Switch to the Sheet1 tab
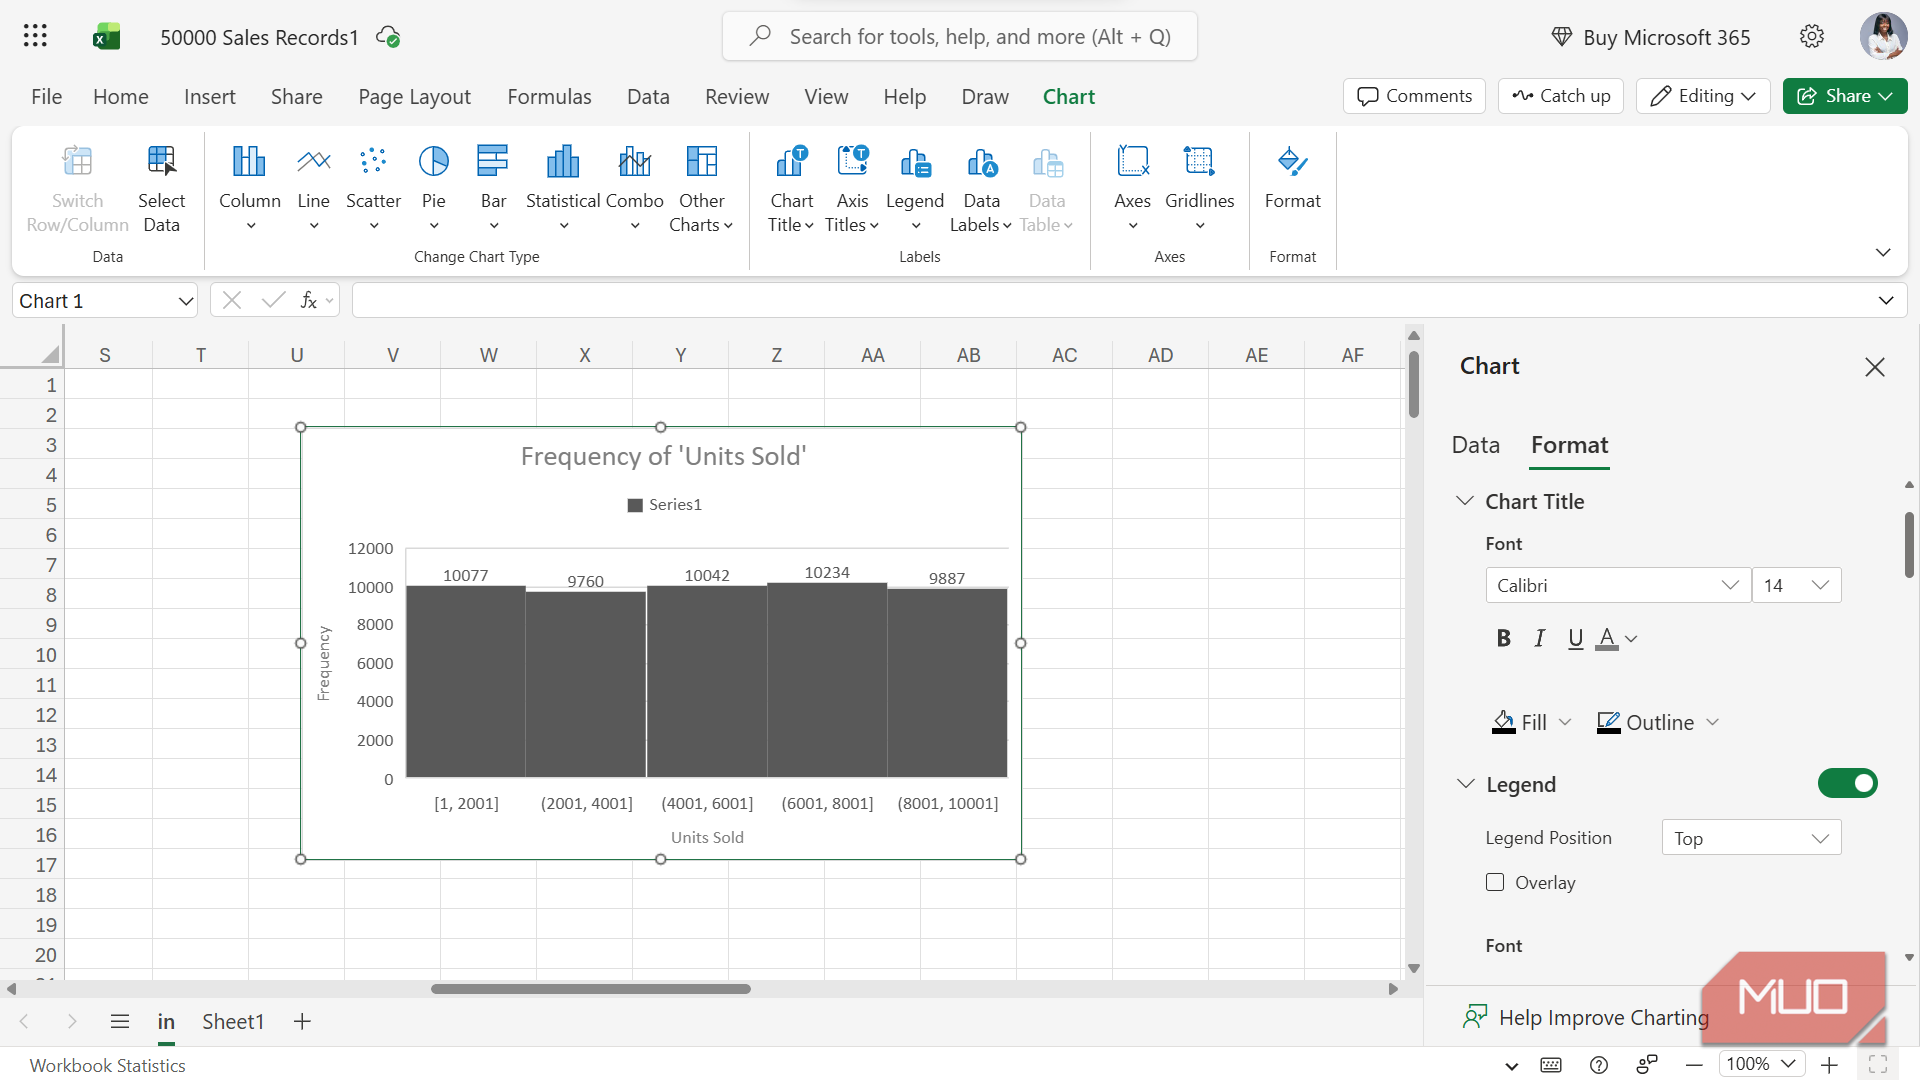 [233, 1021]
